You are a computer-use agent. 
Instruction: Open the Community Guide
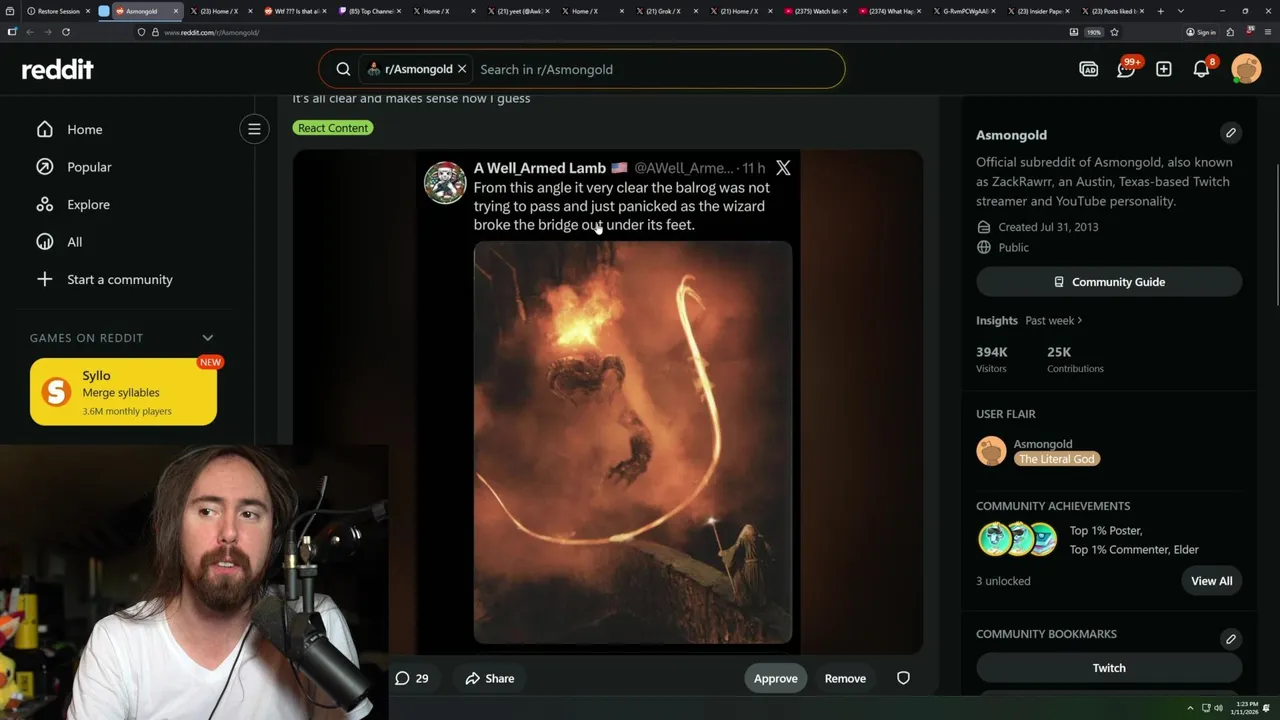[x=1109, y=282]
